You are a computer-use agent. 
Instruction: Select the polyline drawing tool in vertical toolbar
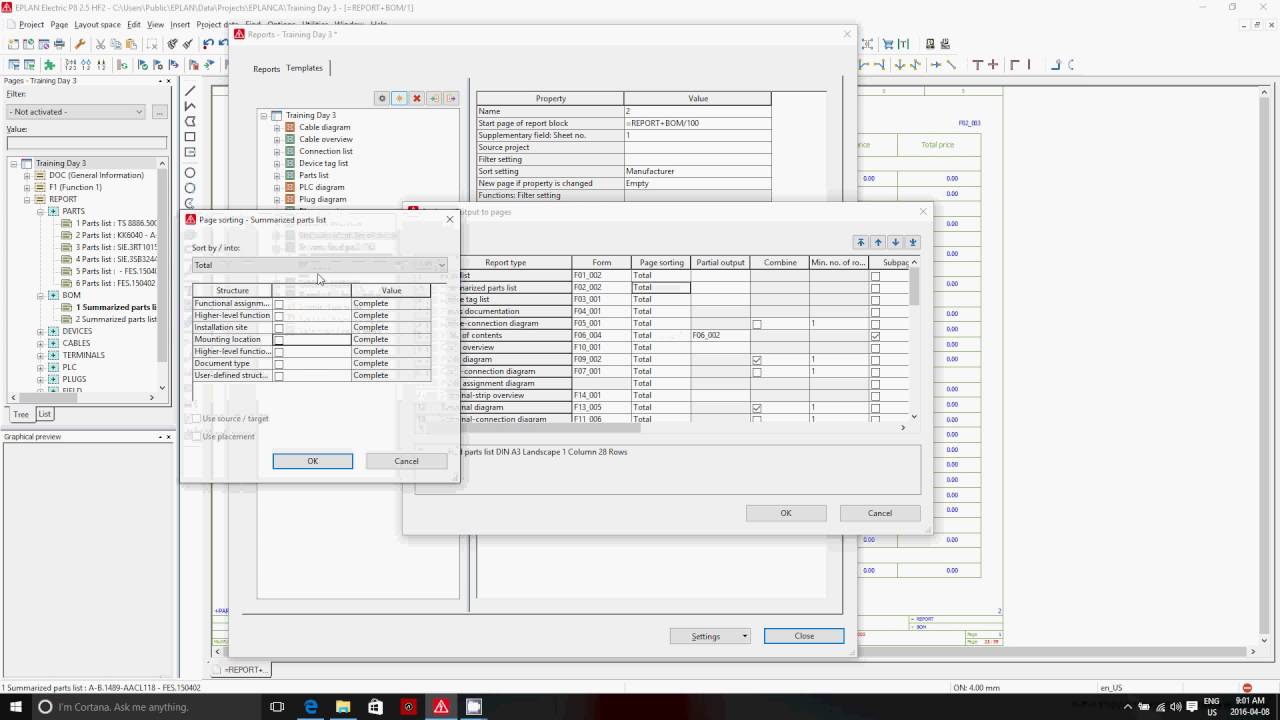pyautogui.click(x=190, y=106)
